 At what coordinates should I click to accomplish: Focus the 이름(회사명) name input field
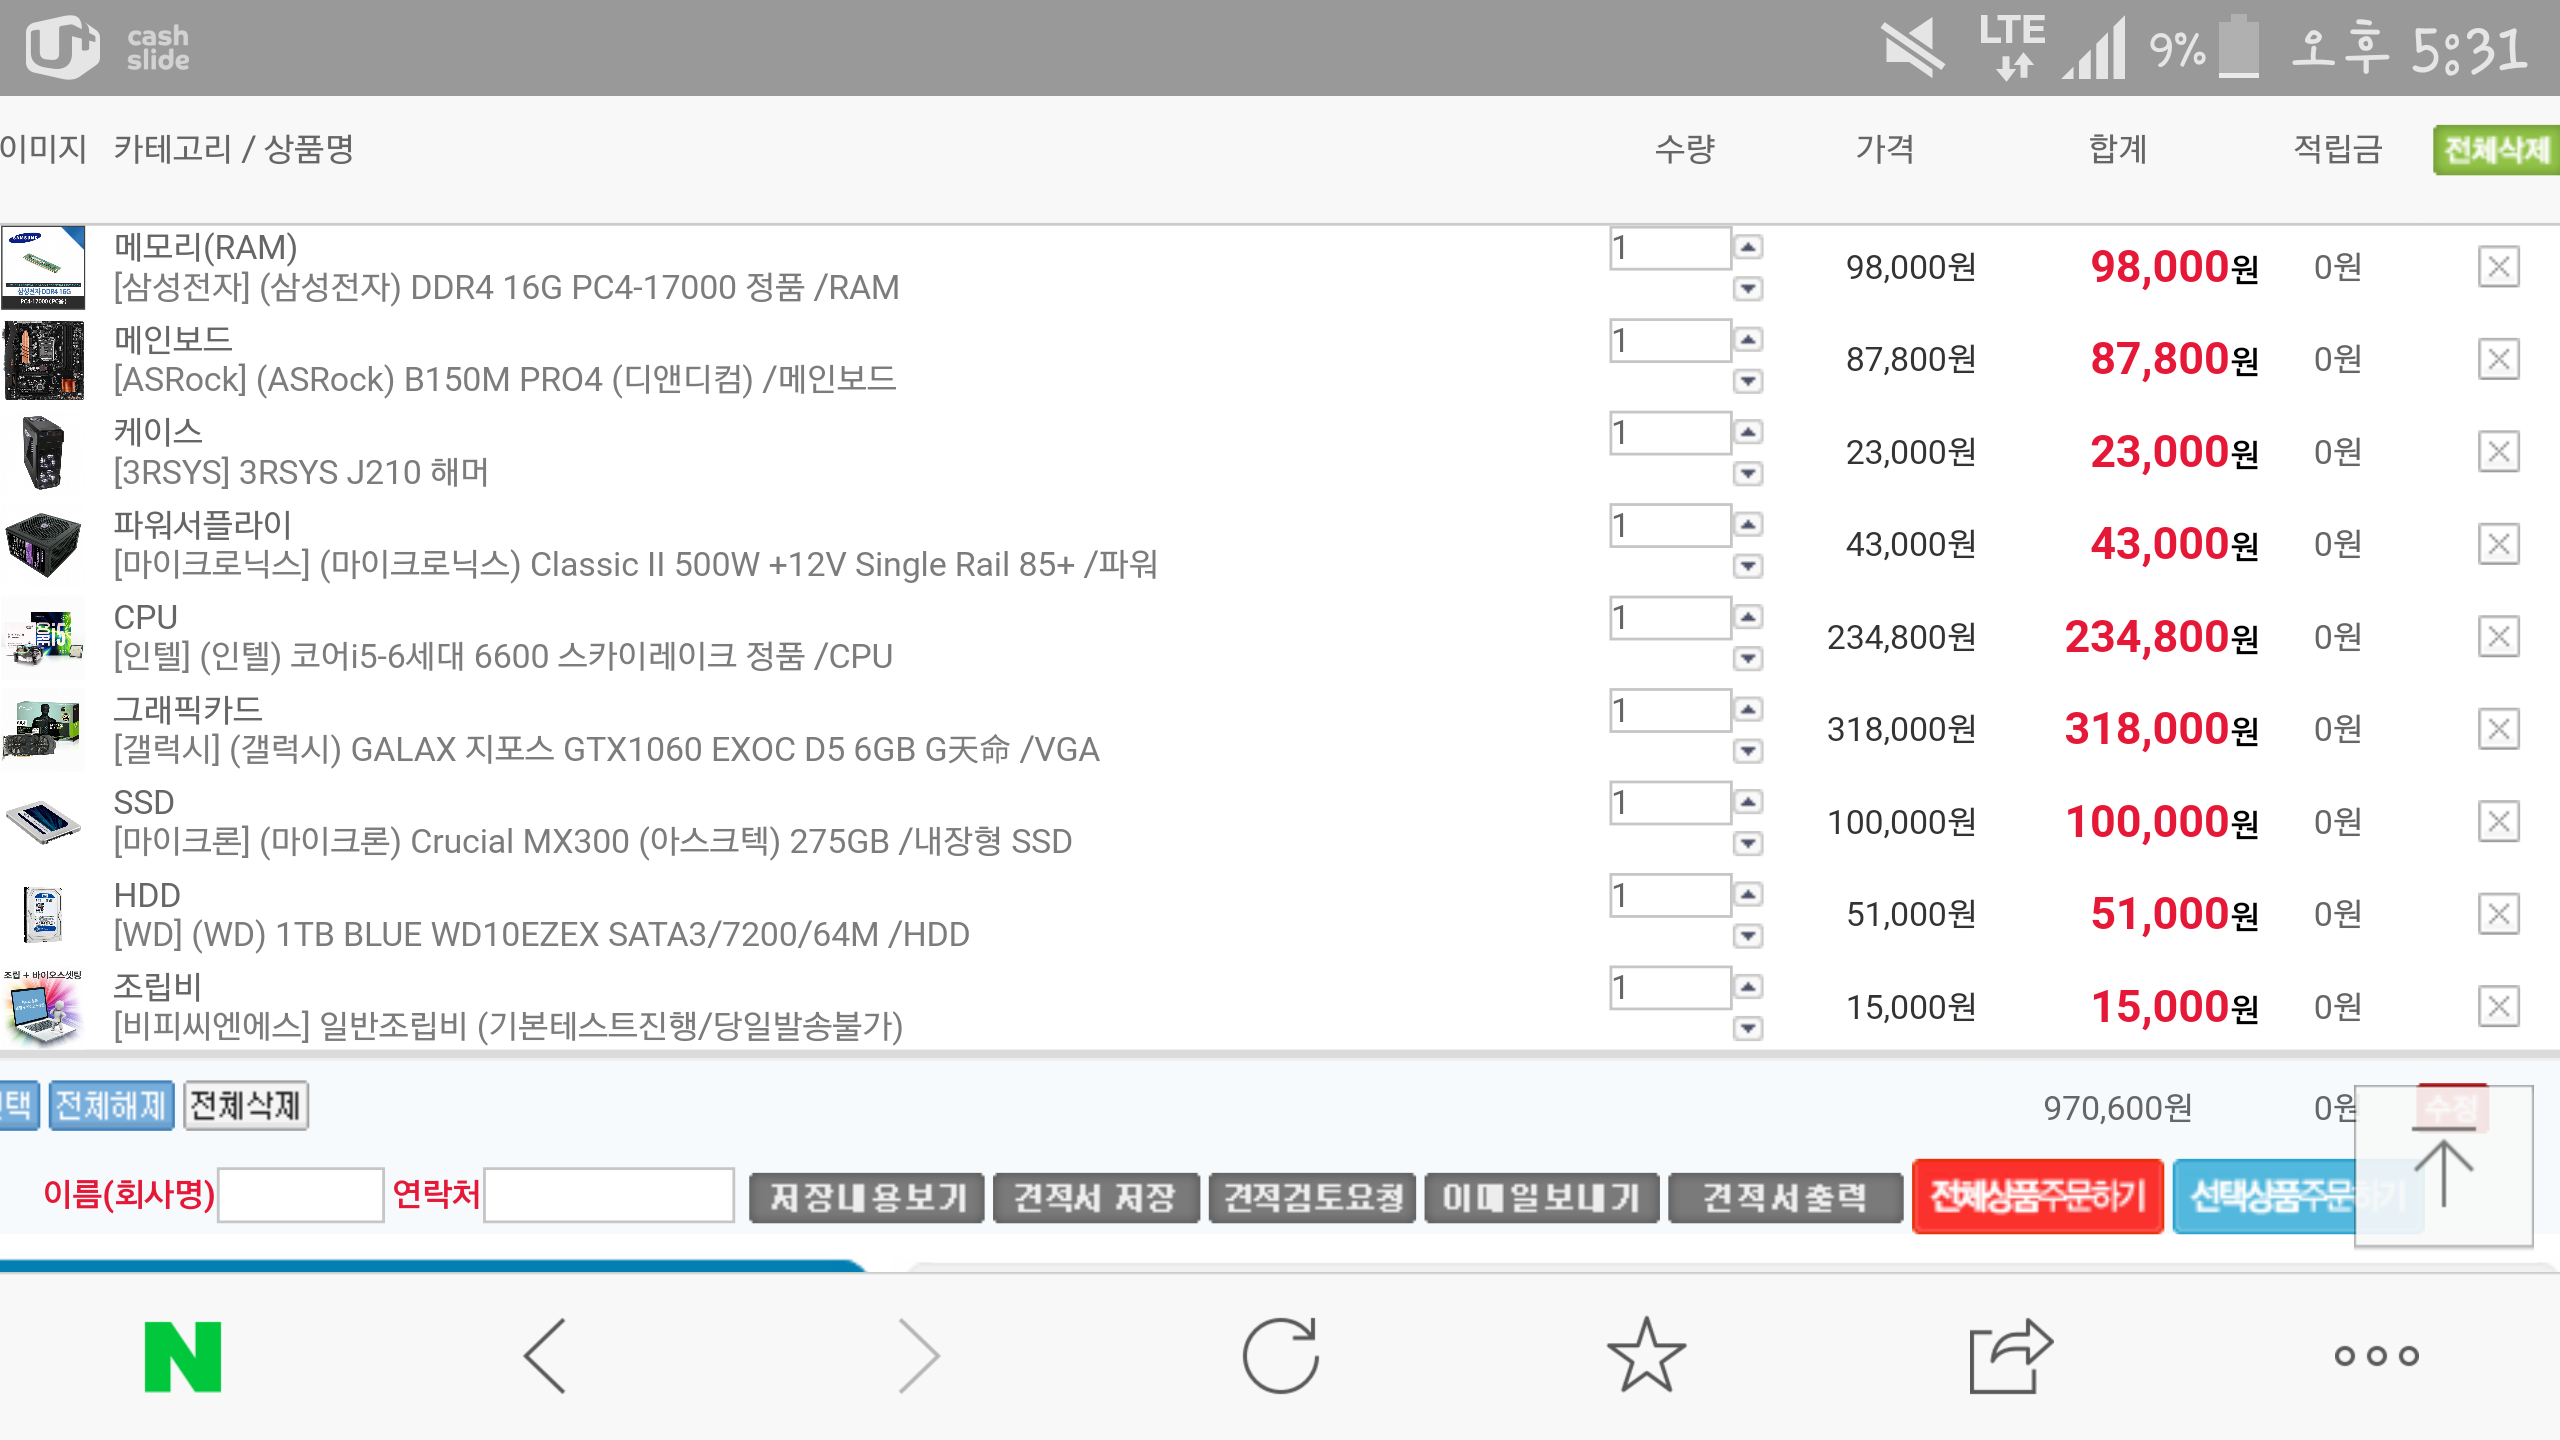tap(301, 1195)
